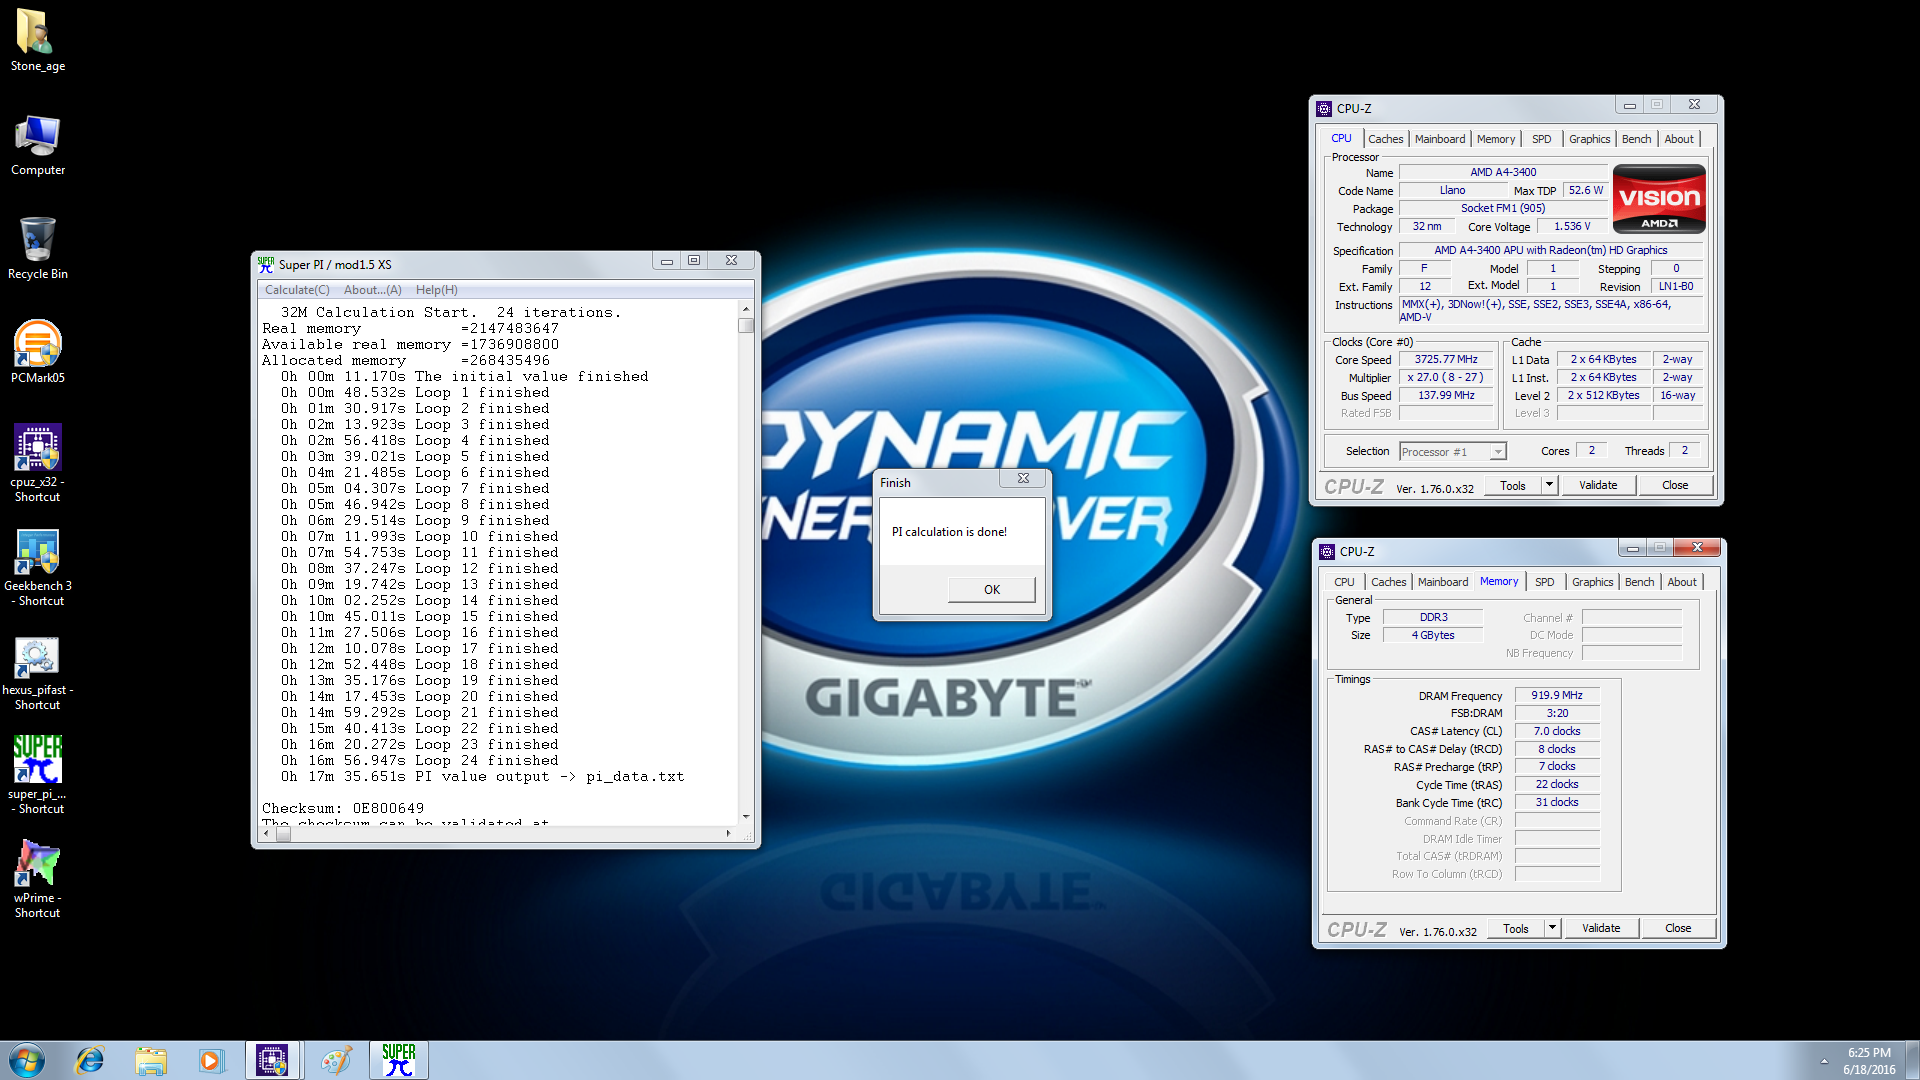Click Tools button in top CPU-Z
The image size is (1920, 1080).
tap(1513, 485)
